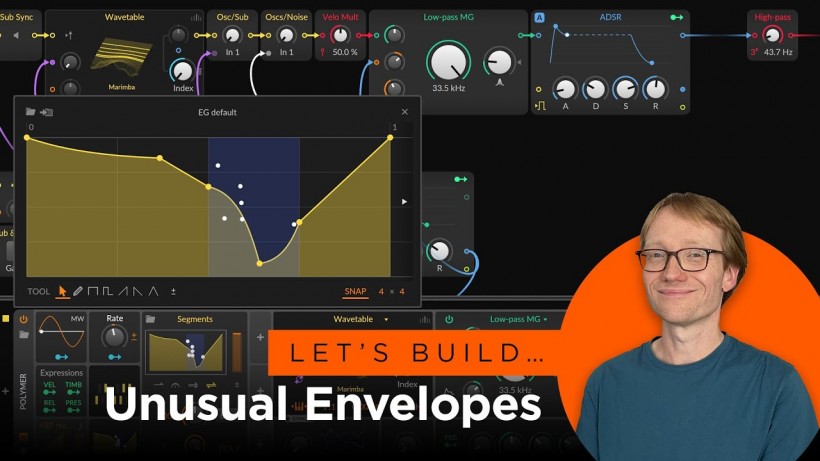Adjust the Low-pass MG cutoff knob
Viewport: 820px width, 461px height.
[x=448, y=62]
